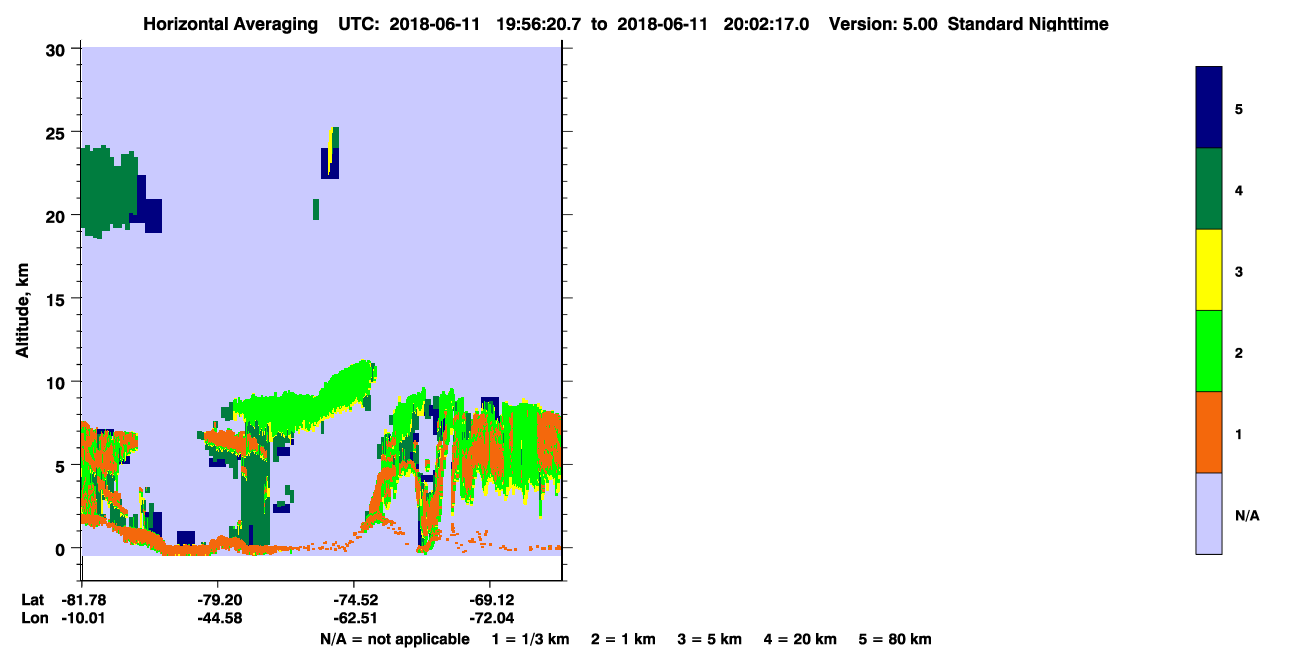The image size is (1300, 667).
Task: Click the large dark green feature near 21 km
Action: click(108, 192)
